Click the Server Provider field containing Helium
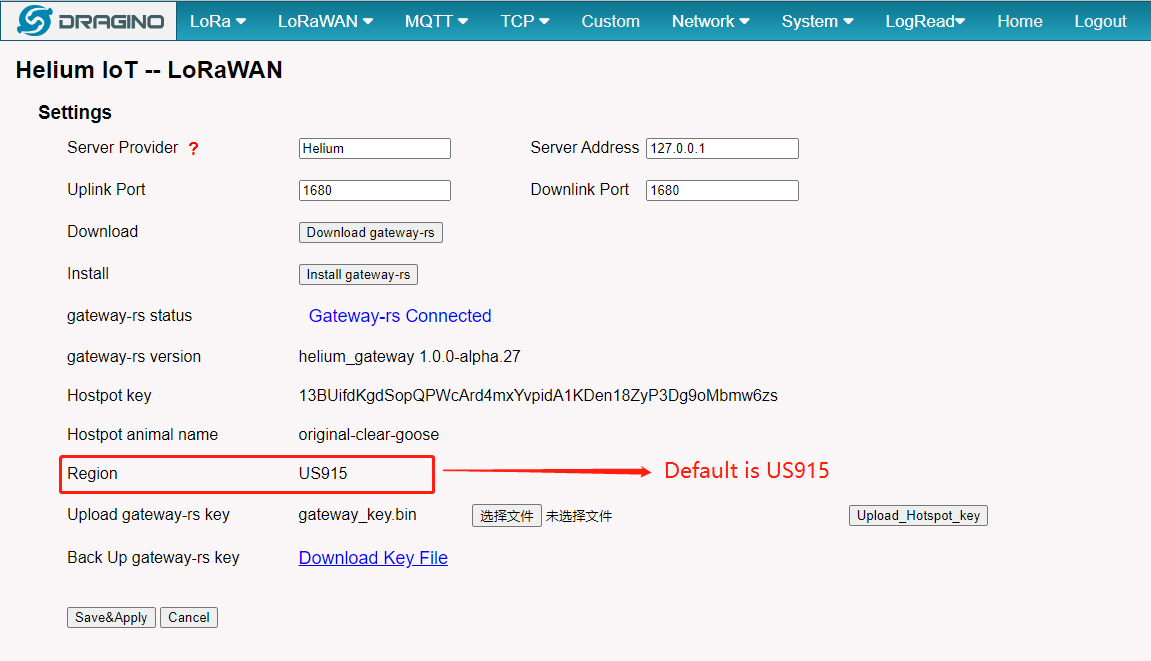This screenshot has width=1151, height=661. click(374, 148)
